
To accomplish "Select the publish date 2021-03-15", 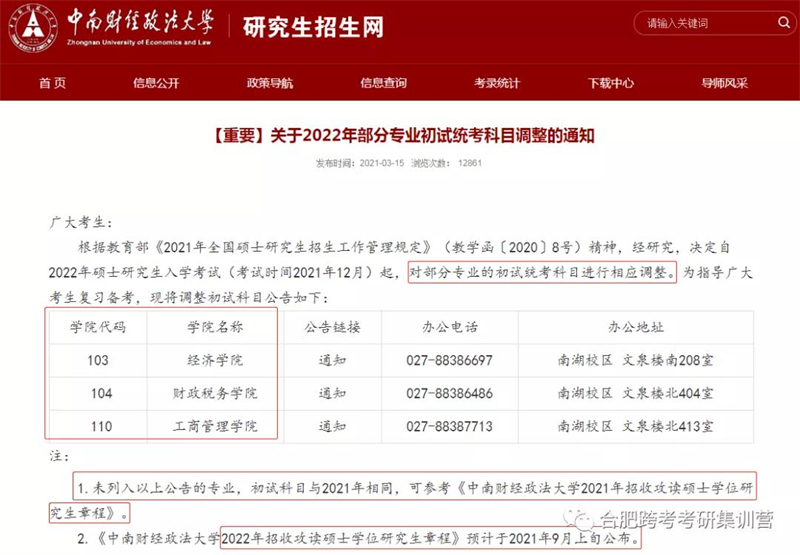I will (382, 163).
